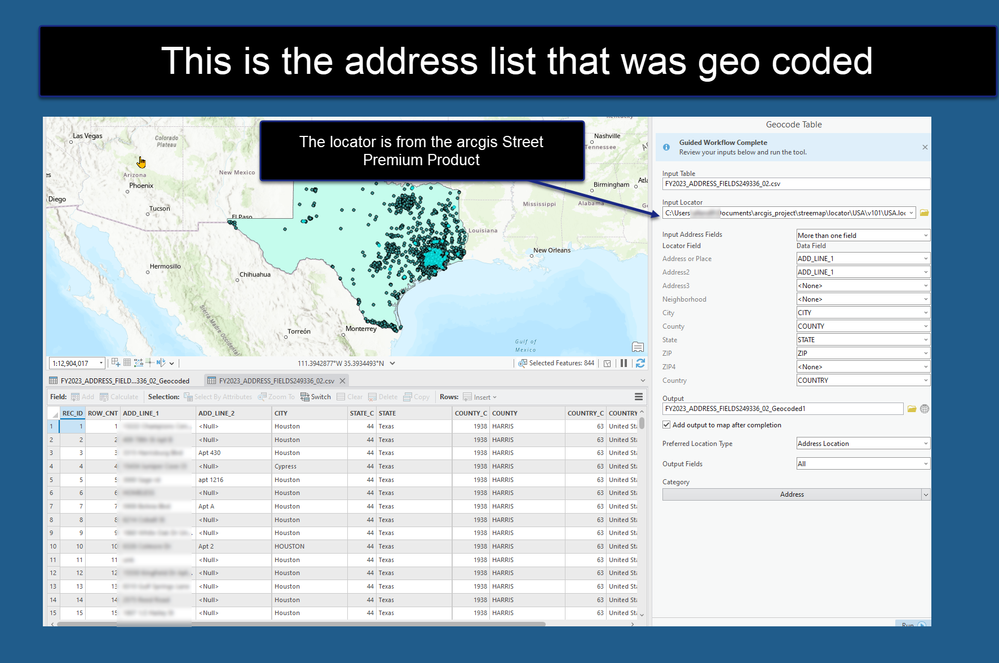Click Select By Attributes in table toolbar
Screen dimensions: 999x663
point(218,397)
